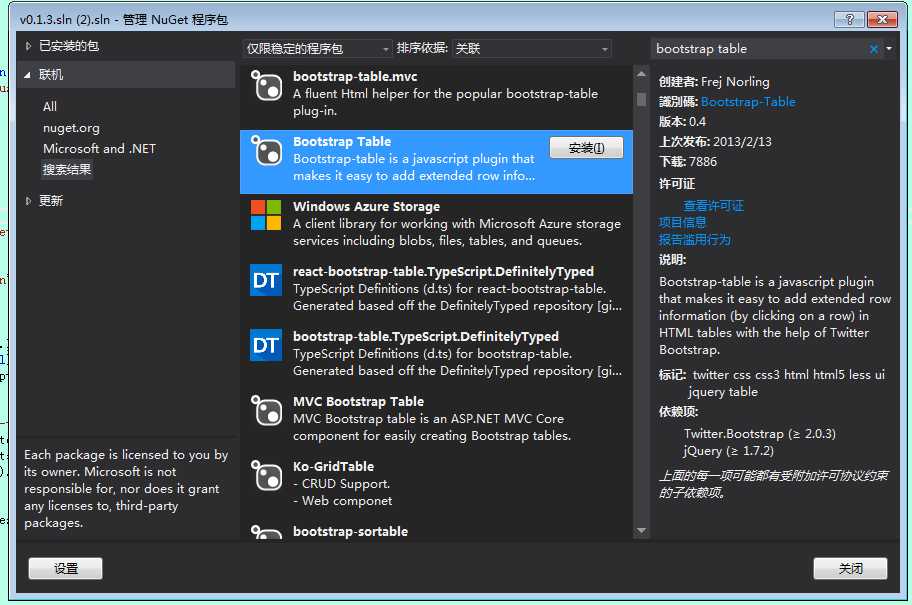Click the react-bootstrap-table DT icon
This screenshot has height=605, width=912.
[x=266, y=280]
